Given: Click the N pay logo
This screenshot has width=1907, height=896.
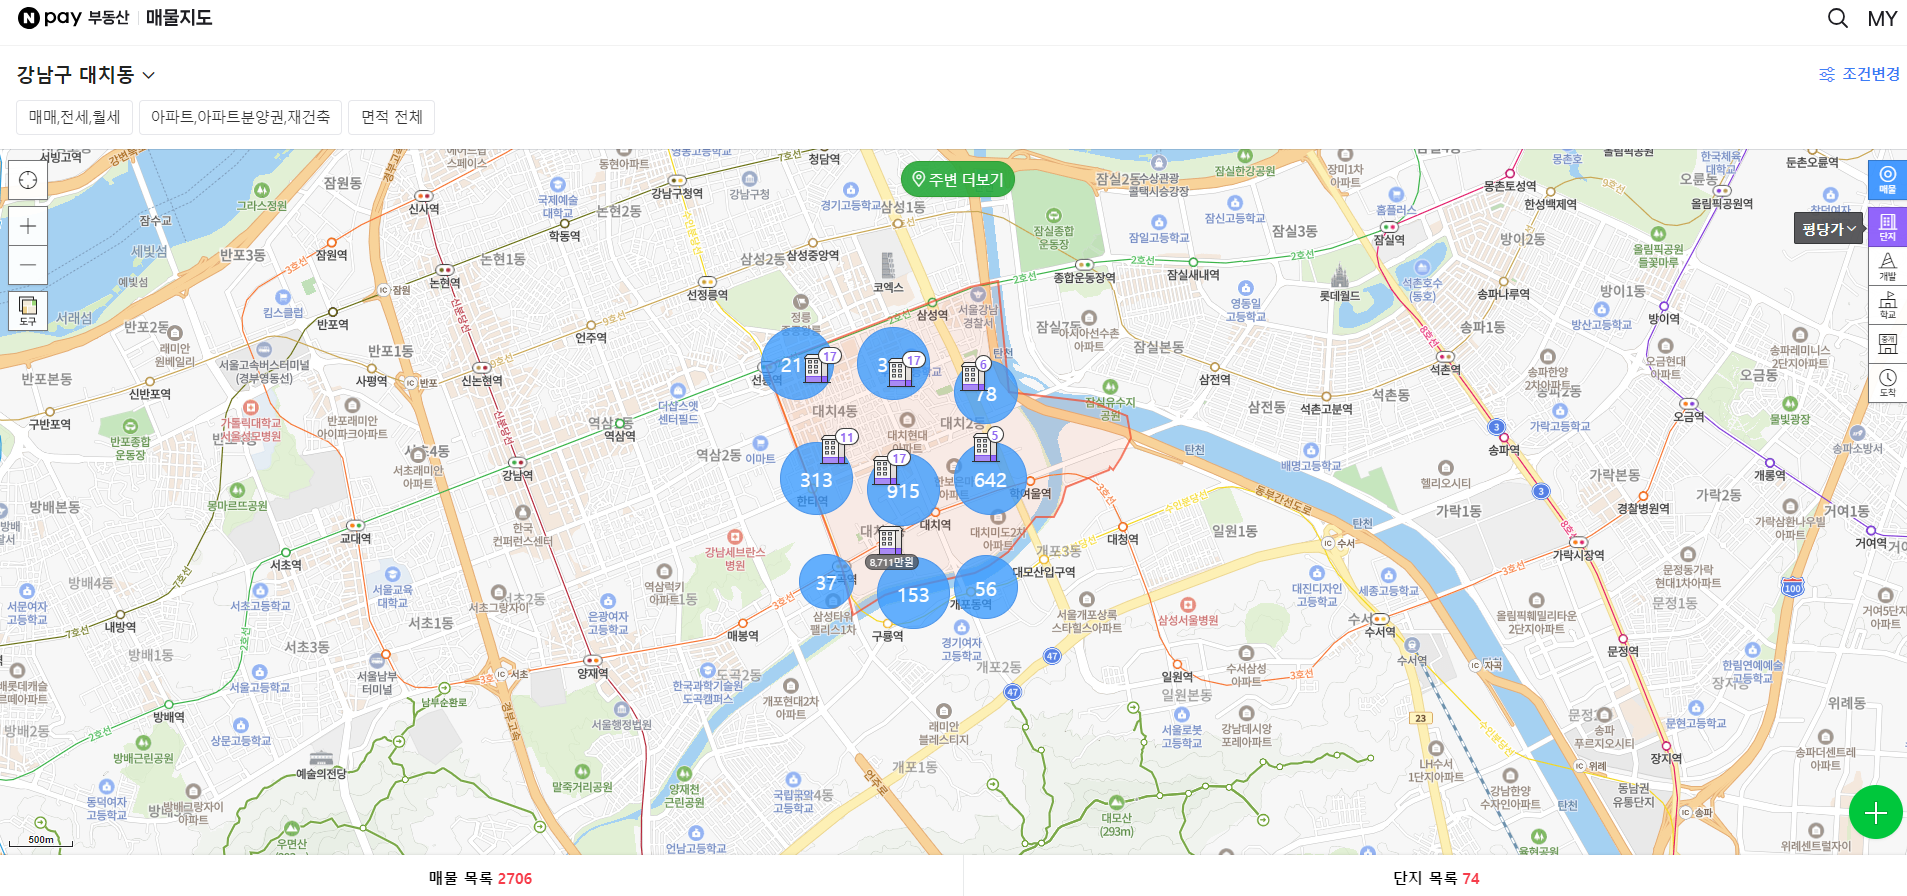Looking at the screenshot, I should (x=50, y=18).
